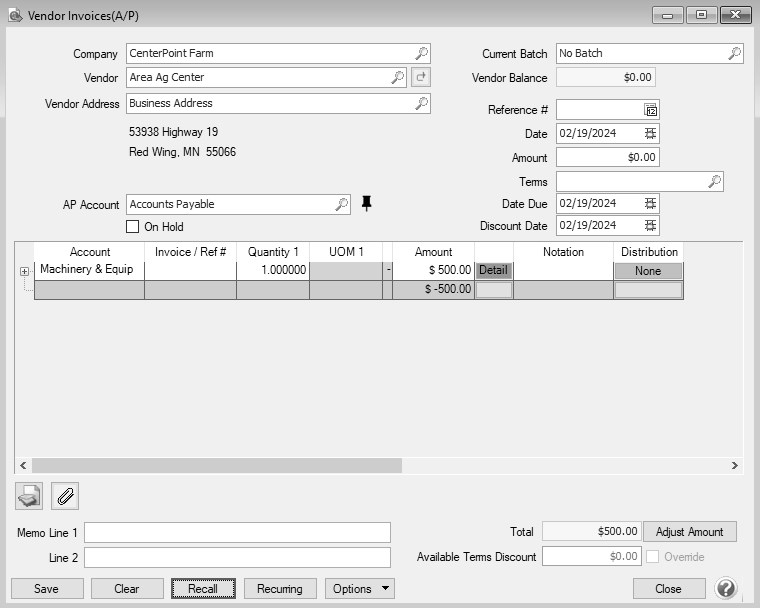Open the Reference # sequence number icon

pyautogui.click(x=650, y=110)
